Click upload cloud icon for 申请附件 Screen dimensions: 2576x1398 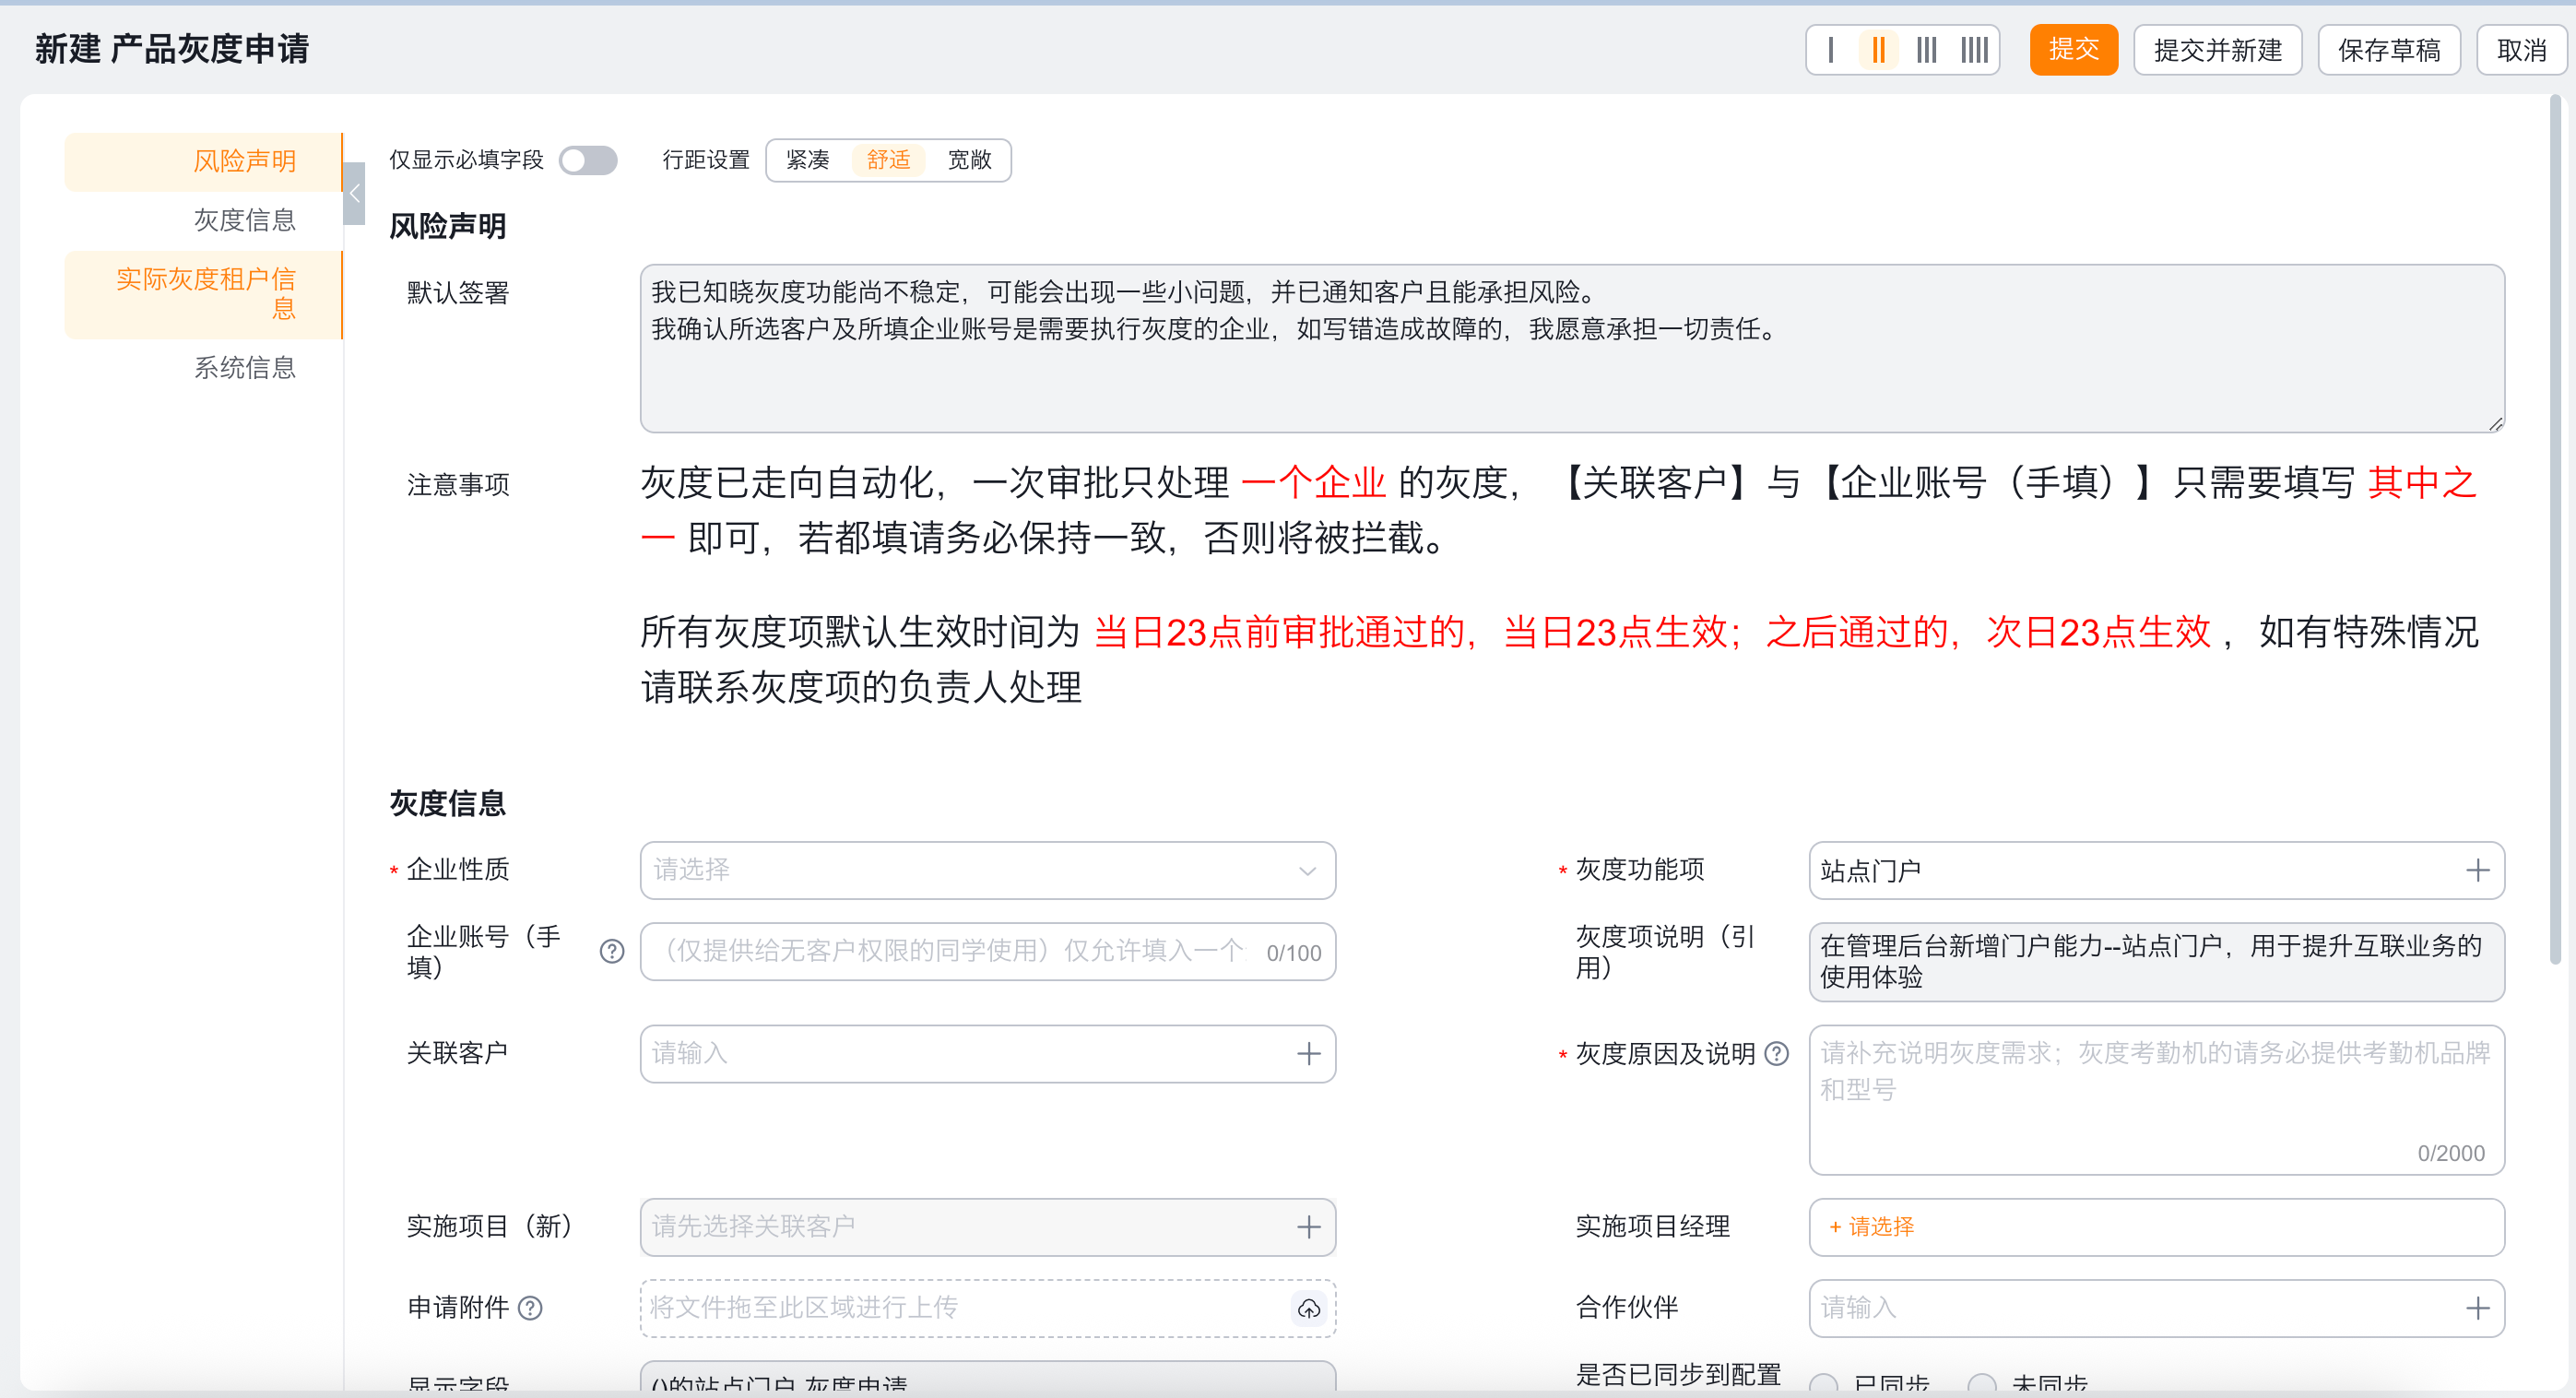click(1308, 1308)
